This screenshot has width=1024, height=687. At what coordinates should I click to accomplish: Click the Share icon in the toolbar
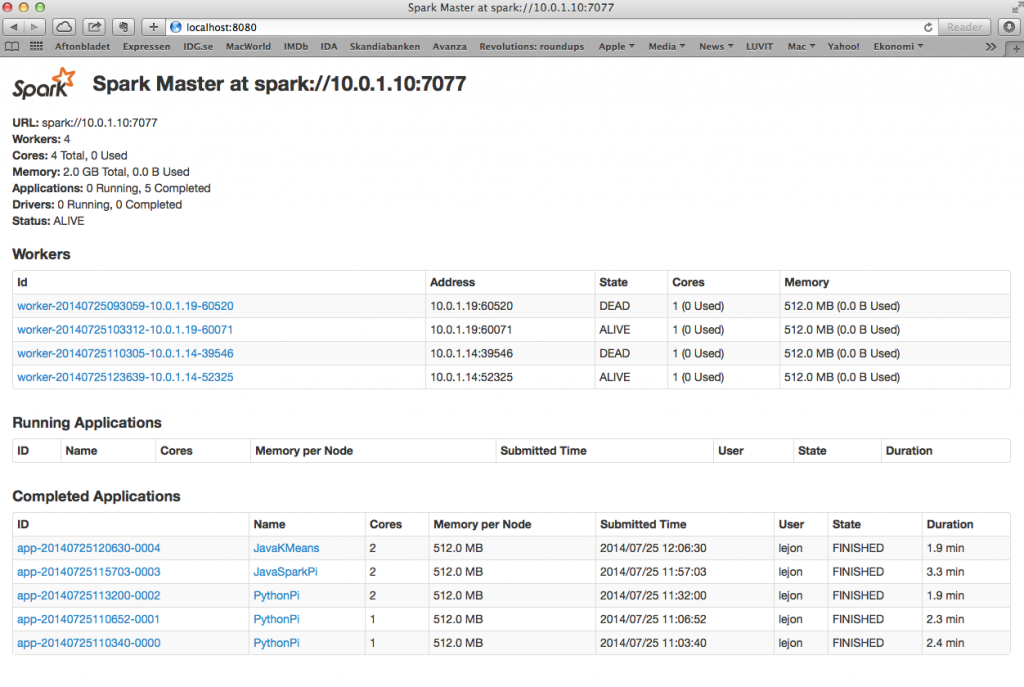93,27
